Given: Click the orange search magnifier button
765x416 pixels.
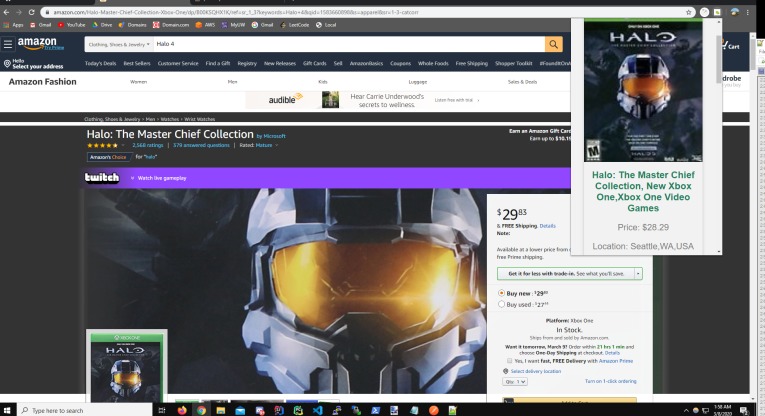Looking at the screenshot, I should point(553,44).
